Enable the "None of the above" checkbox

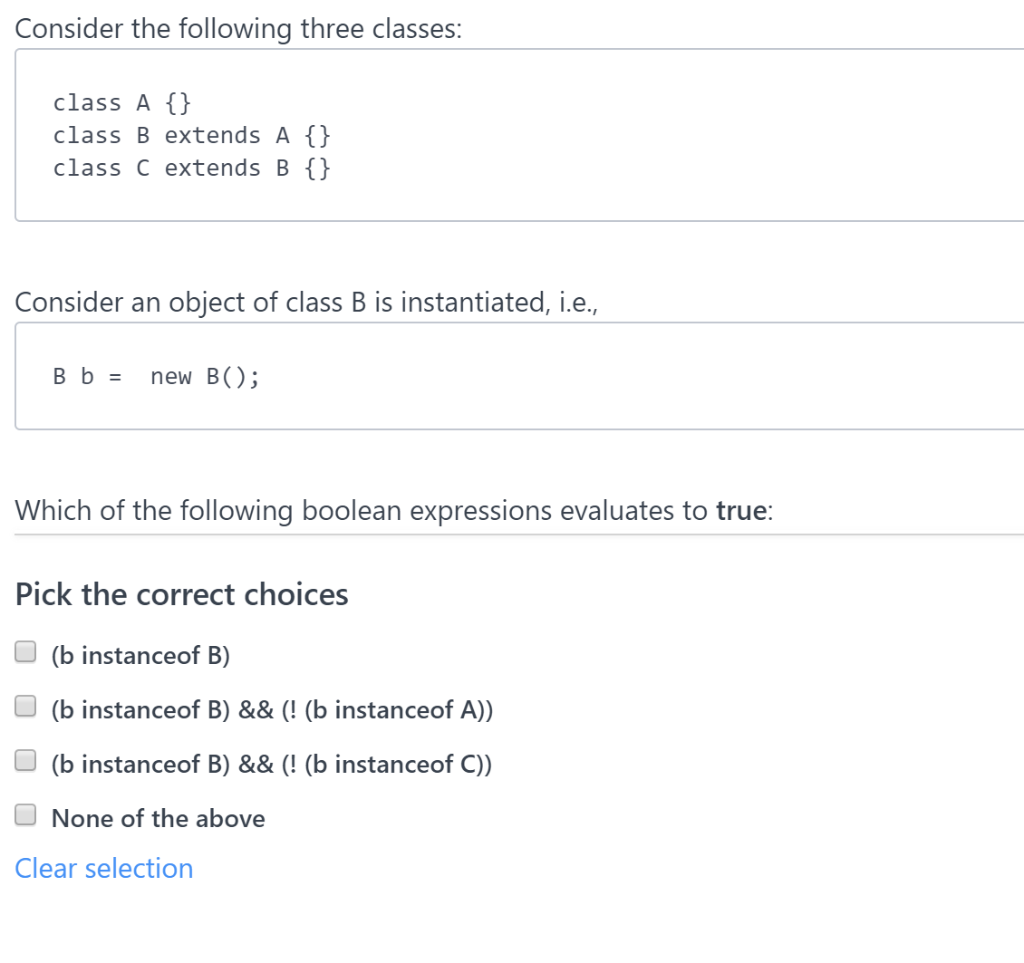[x=25, y=815]
